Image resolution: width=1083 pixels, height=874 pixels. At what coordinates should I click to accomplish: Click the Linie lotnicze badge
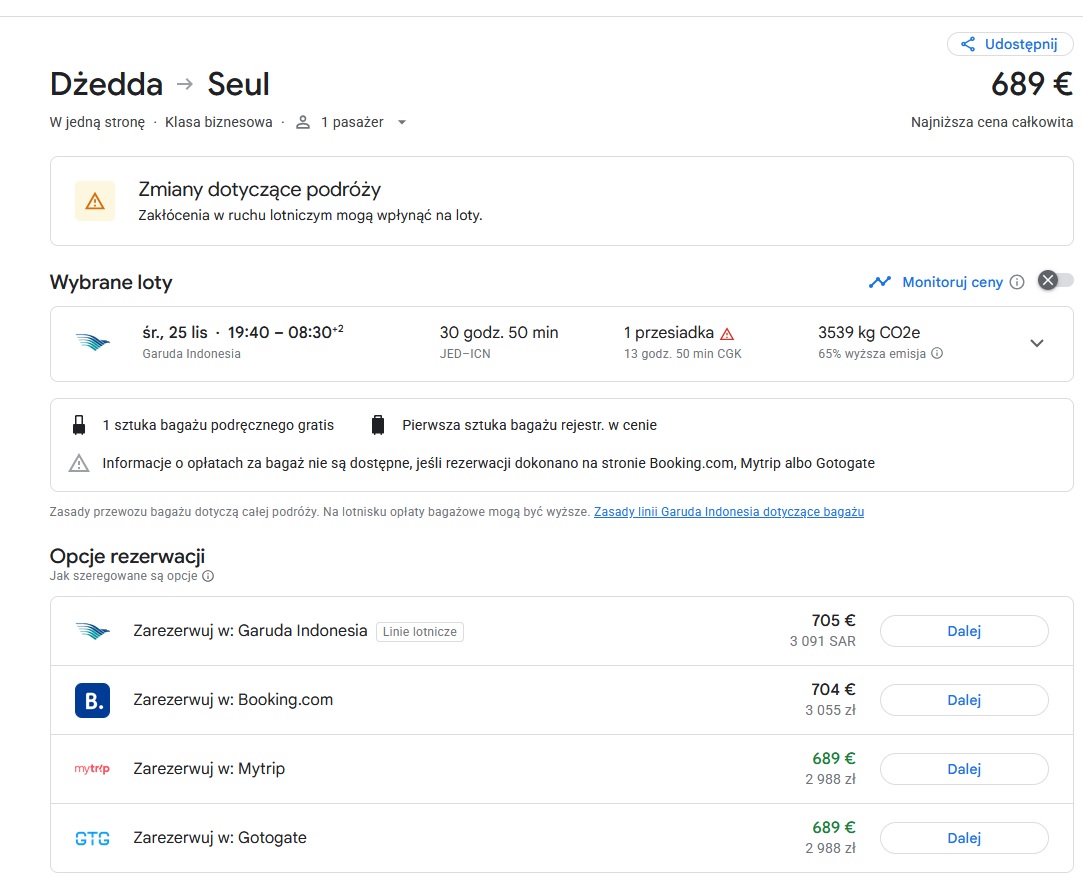pyautogui.click(x=420, y=631)
